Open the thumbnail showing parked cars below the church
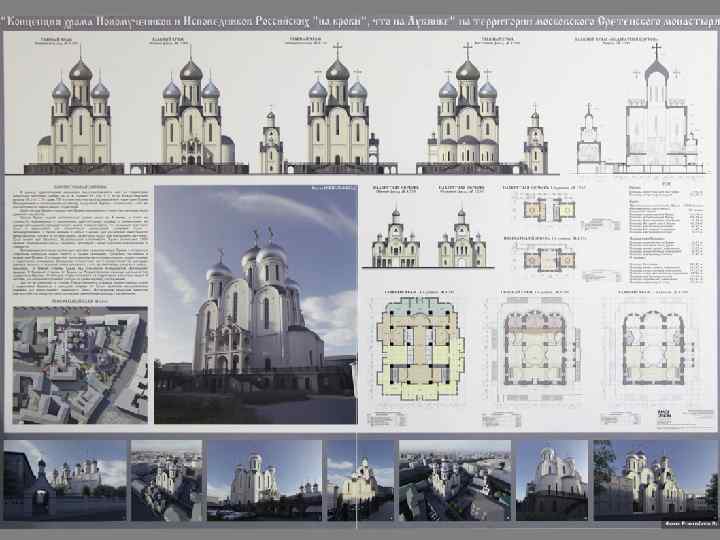 point(264,480)
